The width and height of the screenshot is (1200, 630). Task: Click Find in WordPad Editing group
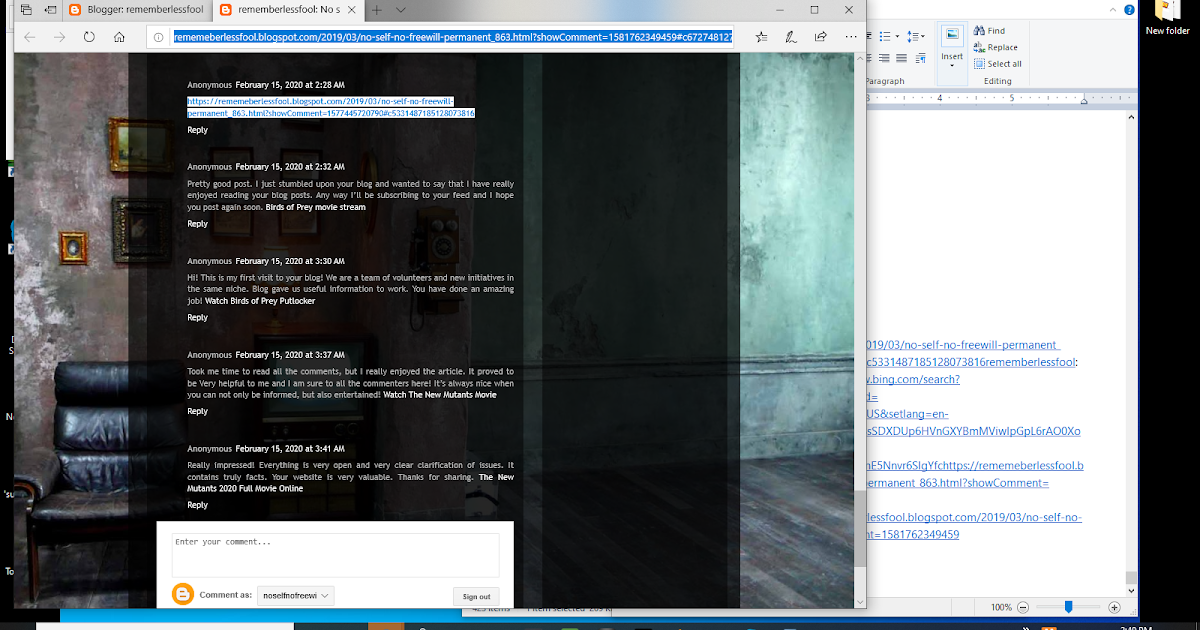989,31
